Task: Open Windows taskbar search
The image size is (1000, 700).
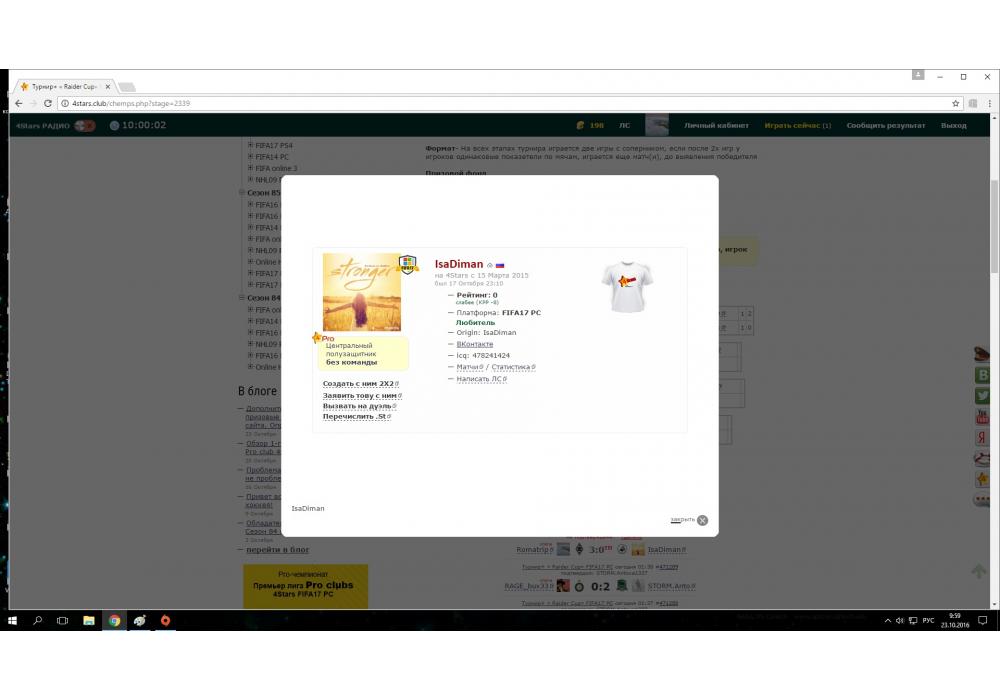Action: (x=37, y=620)
